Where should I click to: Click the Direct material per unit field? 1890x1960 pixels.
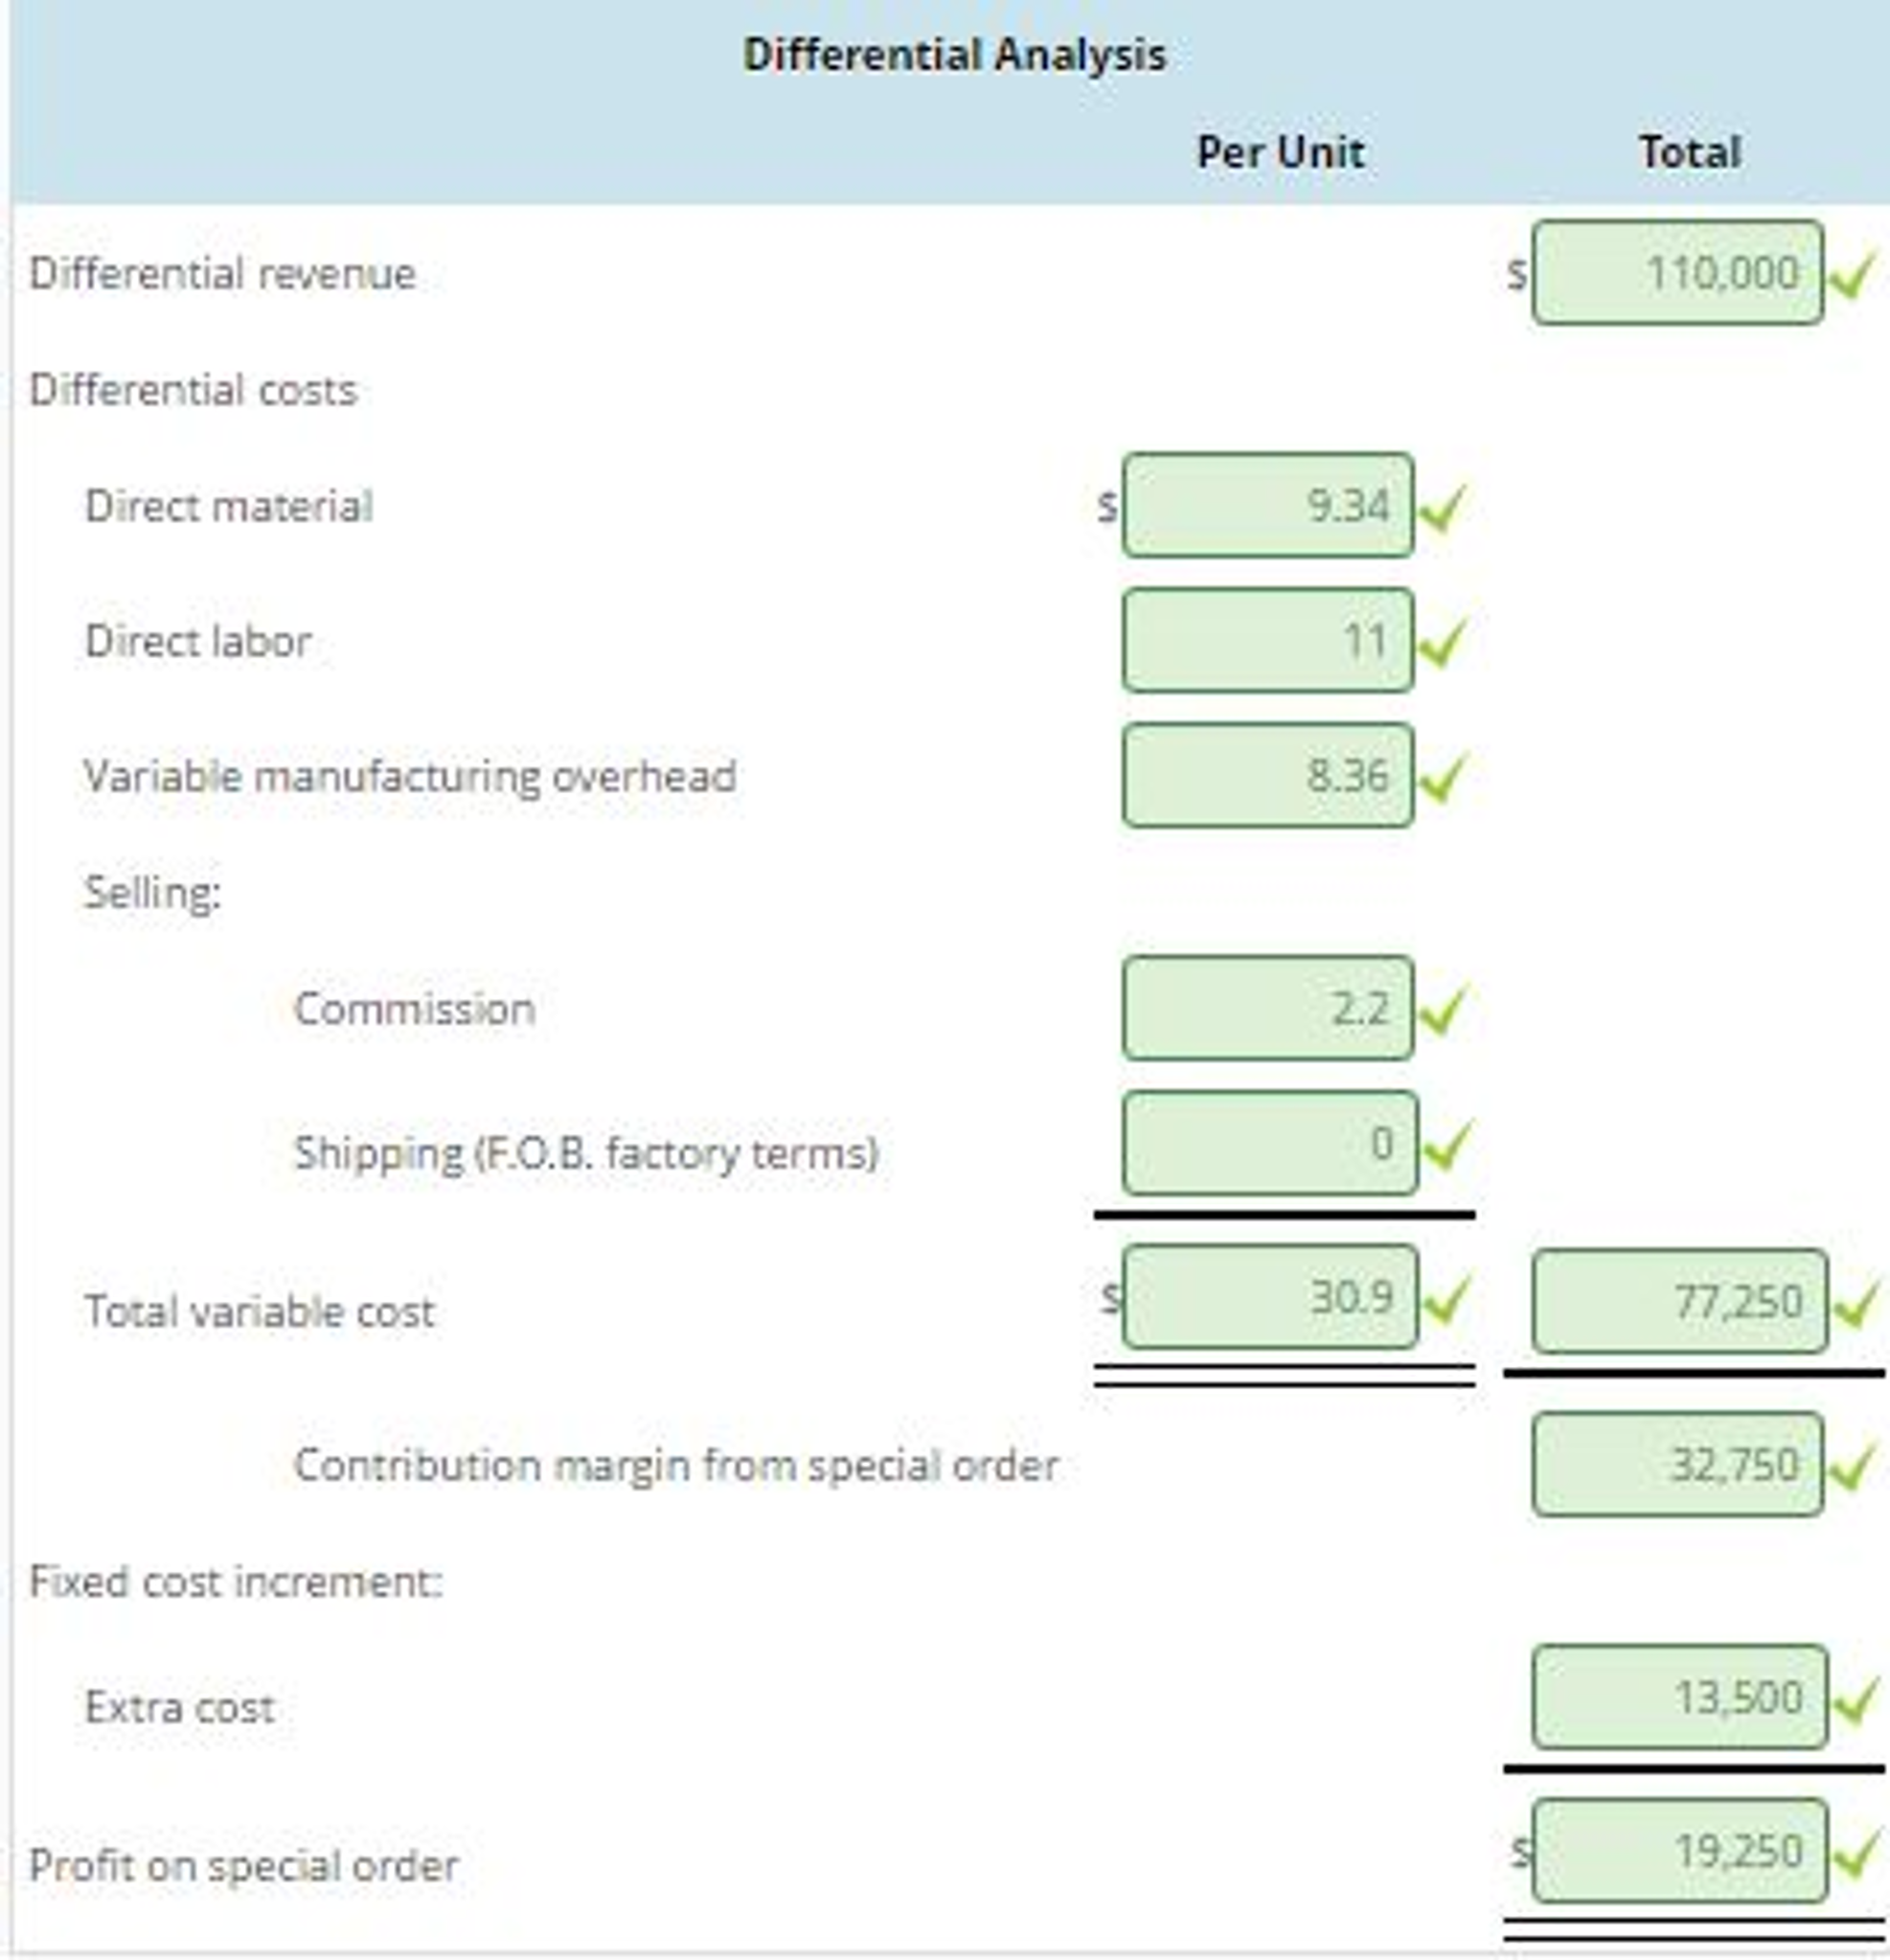(1267, 505)
